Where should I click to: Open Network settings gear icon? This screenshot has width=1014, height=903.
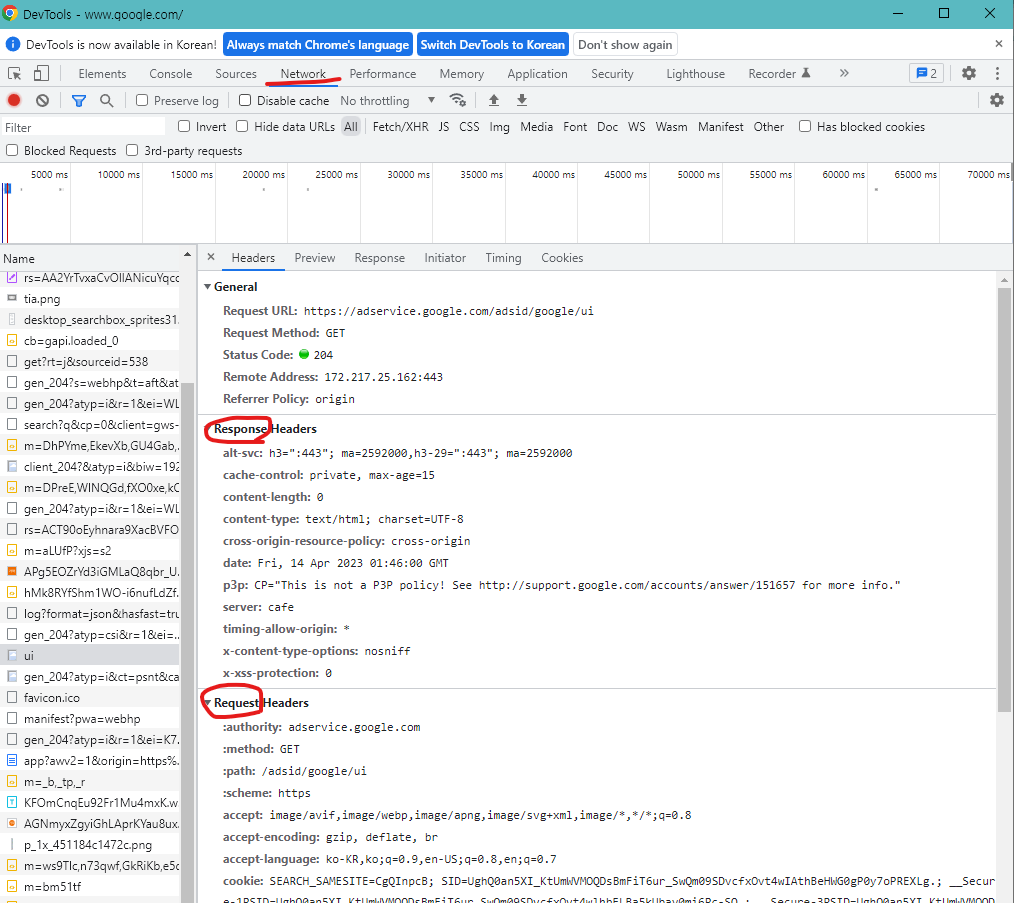pyautogui.click(x=997, y=100)
